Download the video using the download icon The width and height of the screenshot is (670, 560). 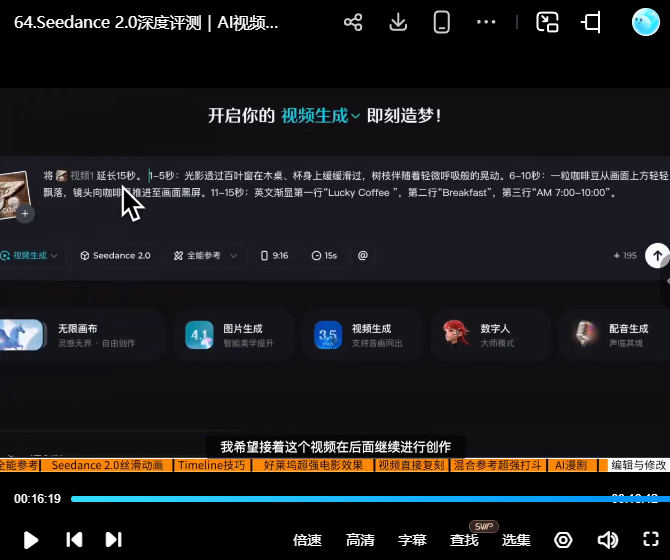point(398,22)
